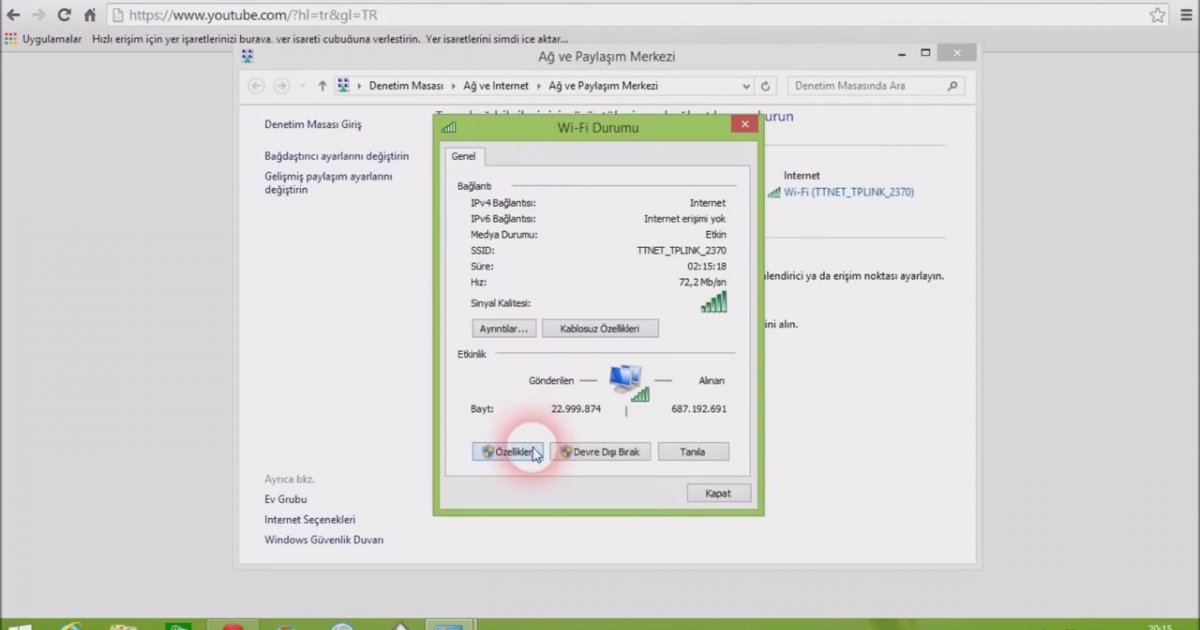This screenshot has width=1200, height=630.
Task: Click the 'Alınan' label
Action: point(712,381)
